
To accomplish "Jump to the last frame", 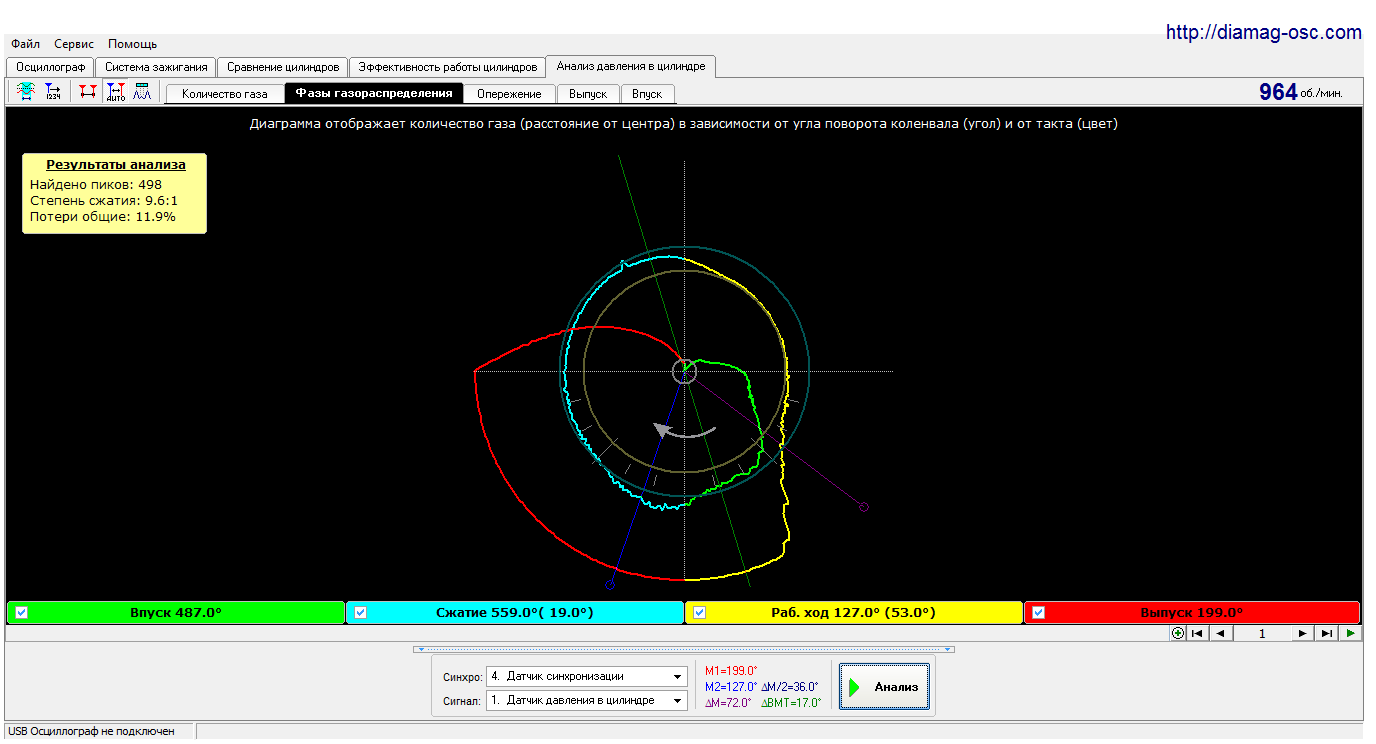I will coord(1327,633).
